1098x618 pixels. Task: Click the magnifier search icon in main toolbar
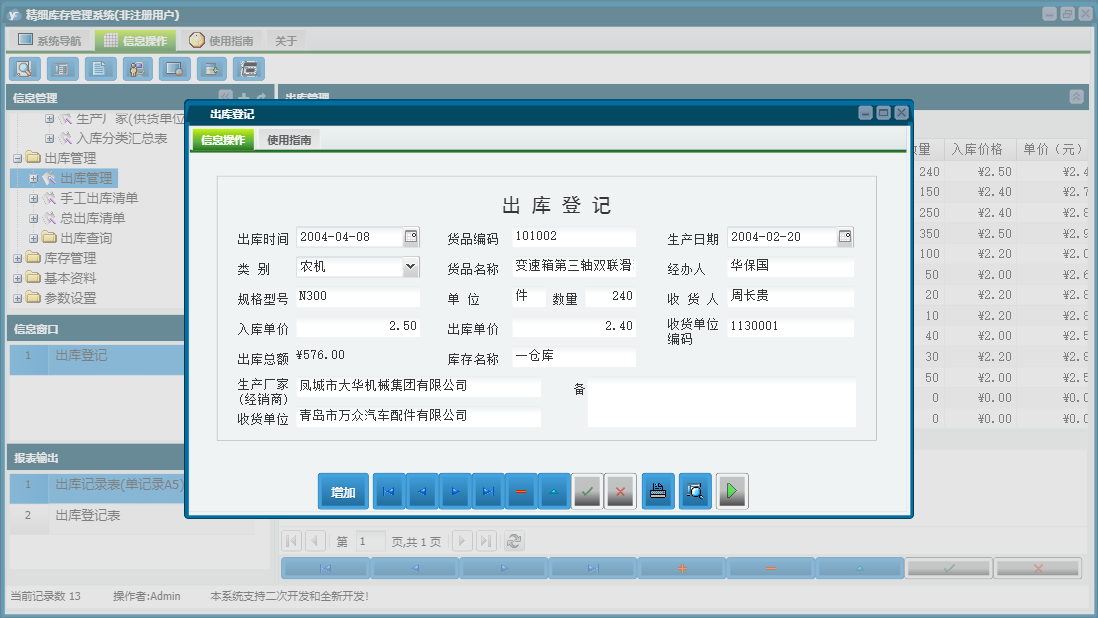[x=24, y=69]
